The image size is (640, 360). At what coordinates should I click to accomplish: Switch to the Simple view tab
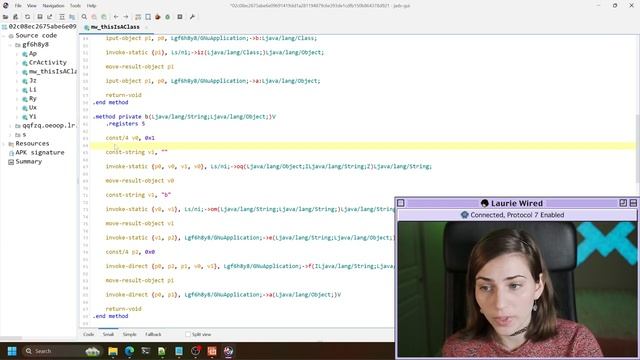pyautogui.click(x=129, y=334)
